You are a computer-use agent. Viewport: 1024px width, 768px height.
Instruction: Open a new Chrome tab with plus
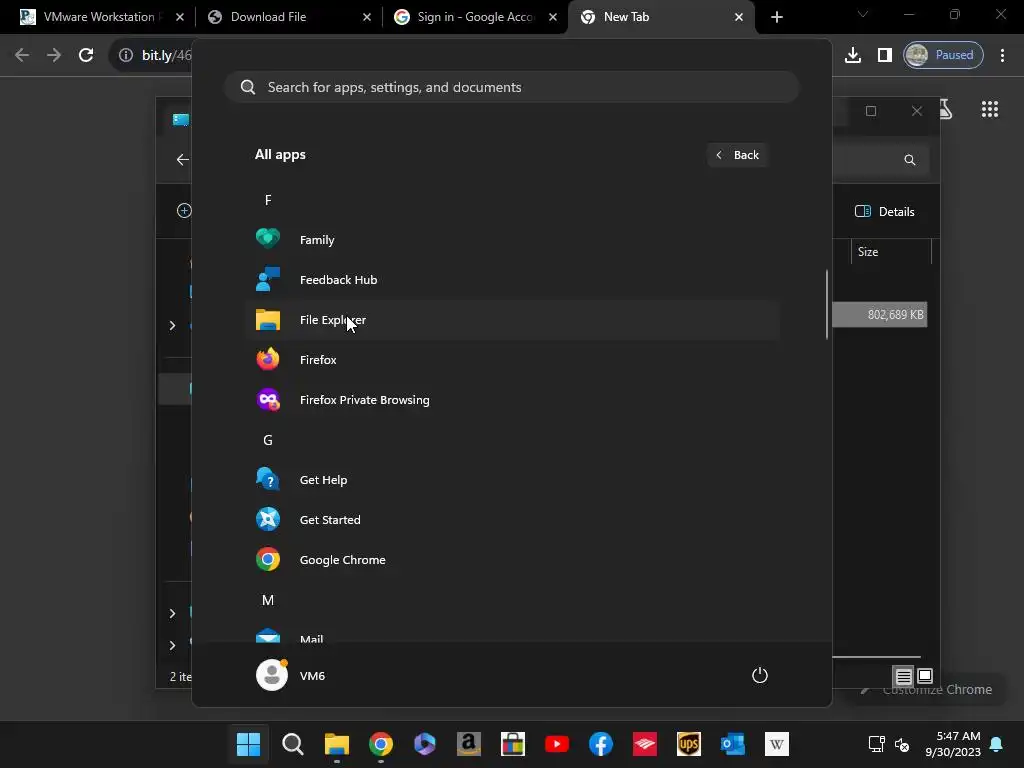click(776, 17)
